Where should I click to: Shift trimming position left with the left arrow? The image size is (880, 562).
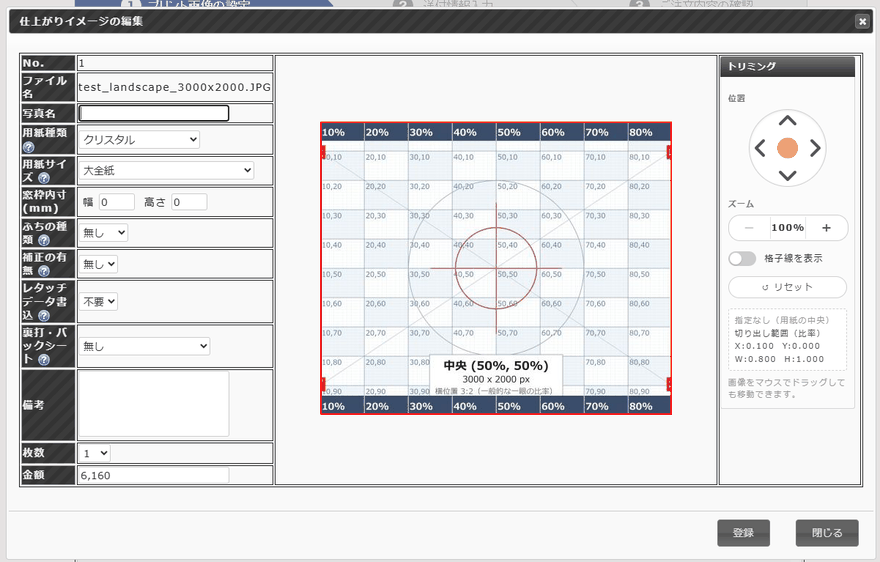(x=760, y=148)
